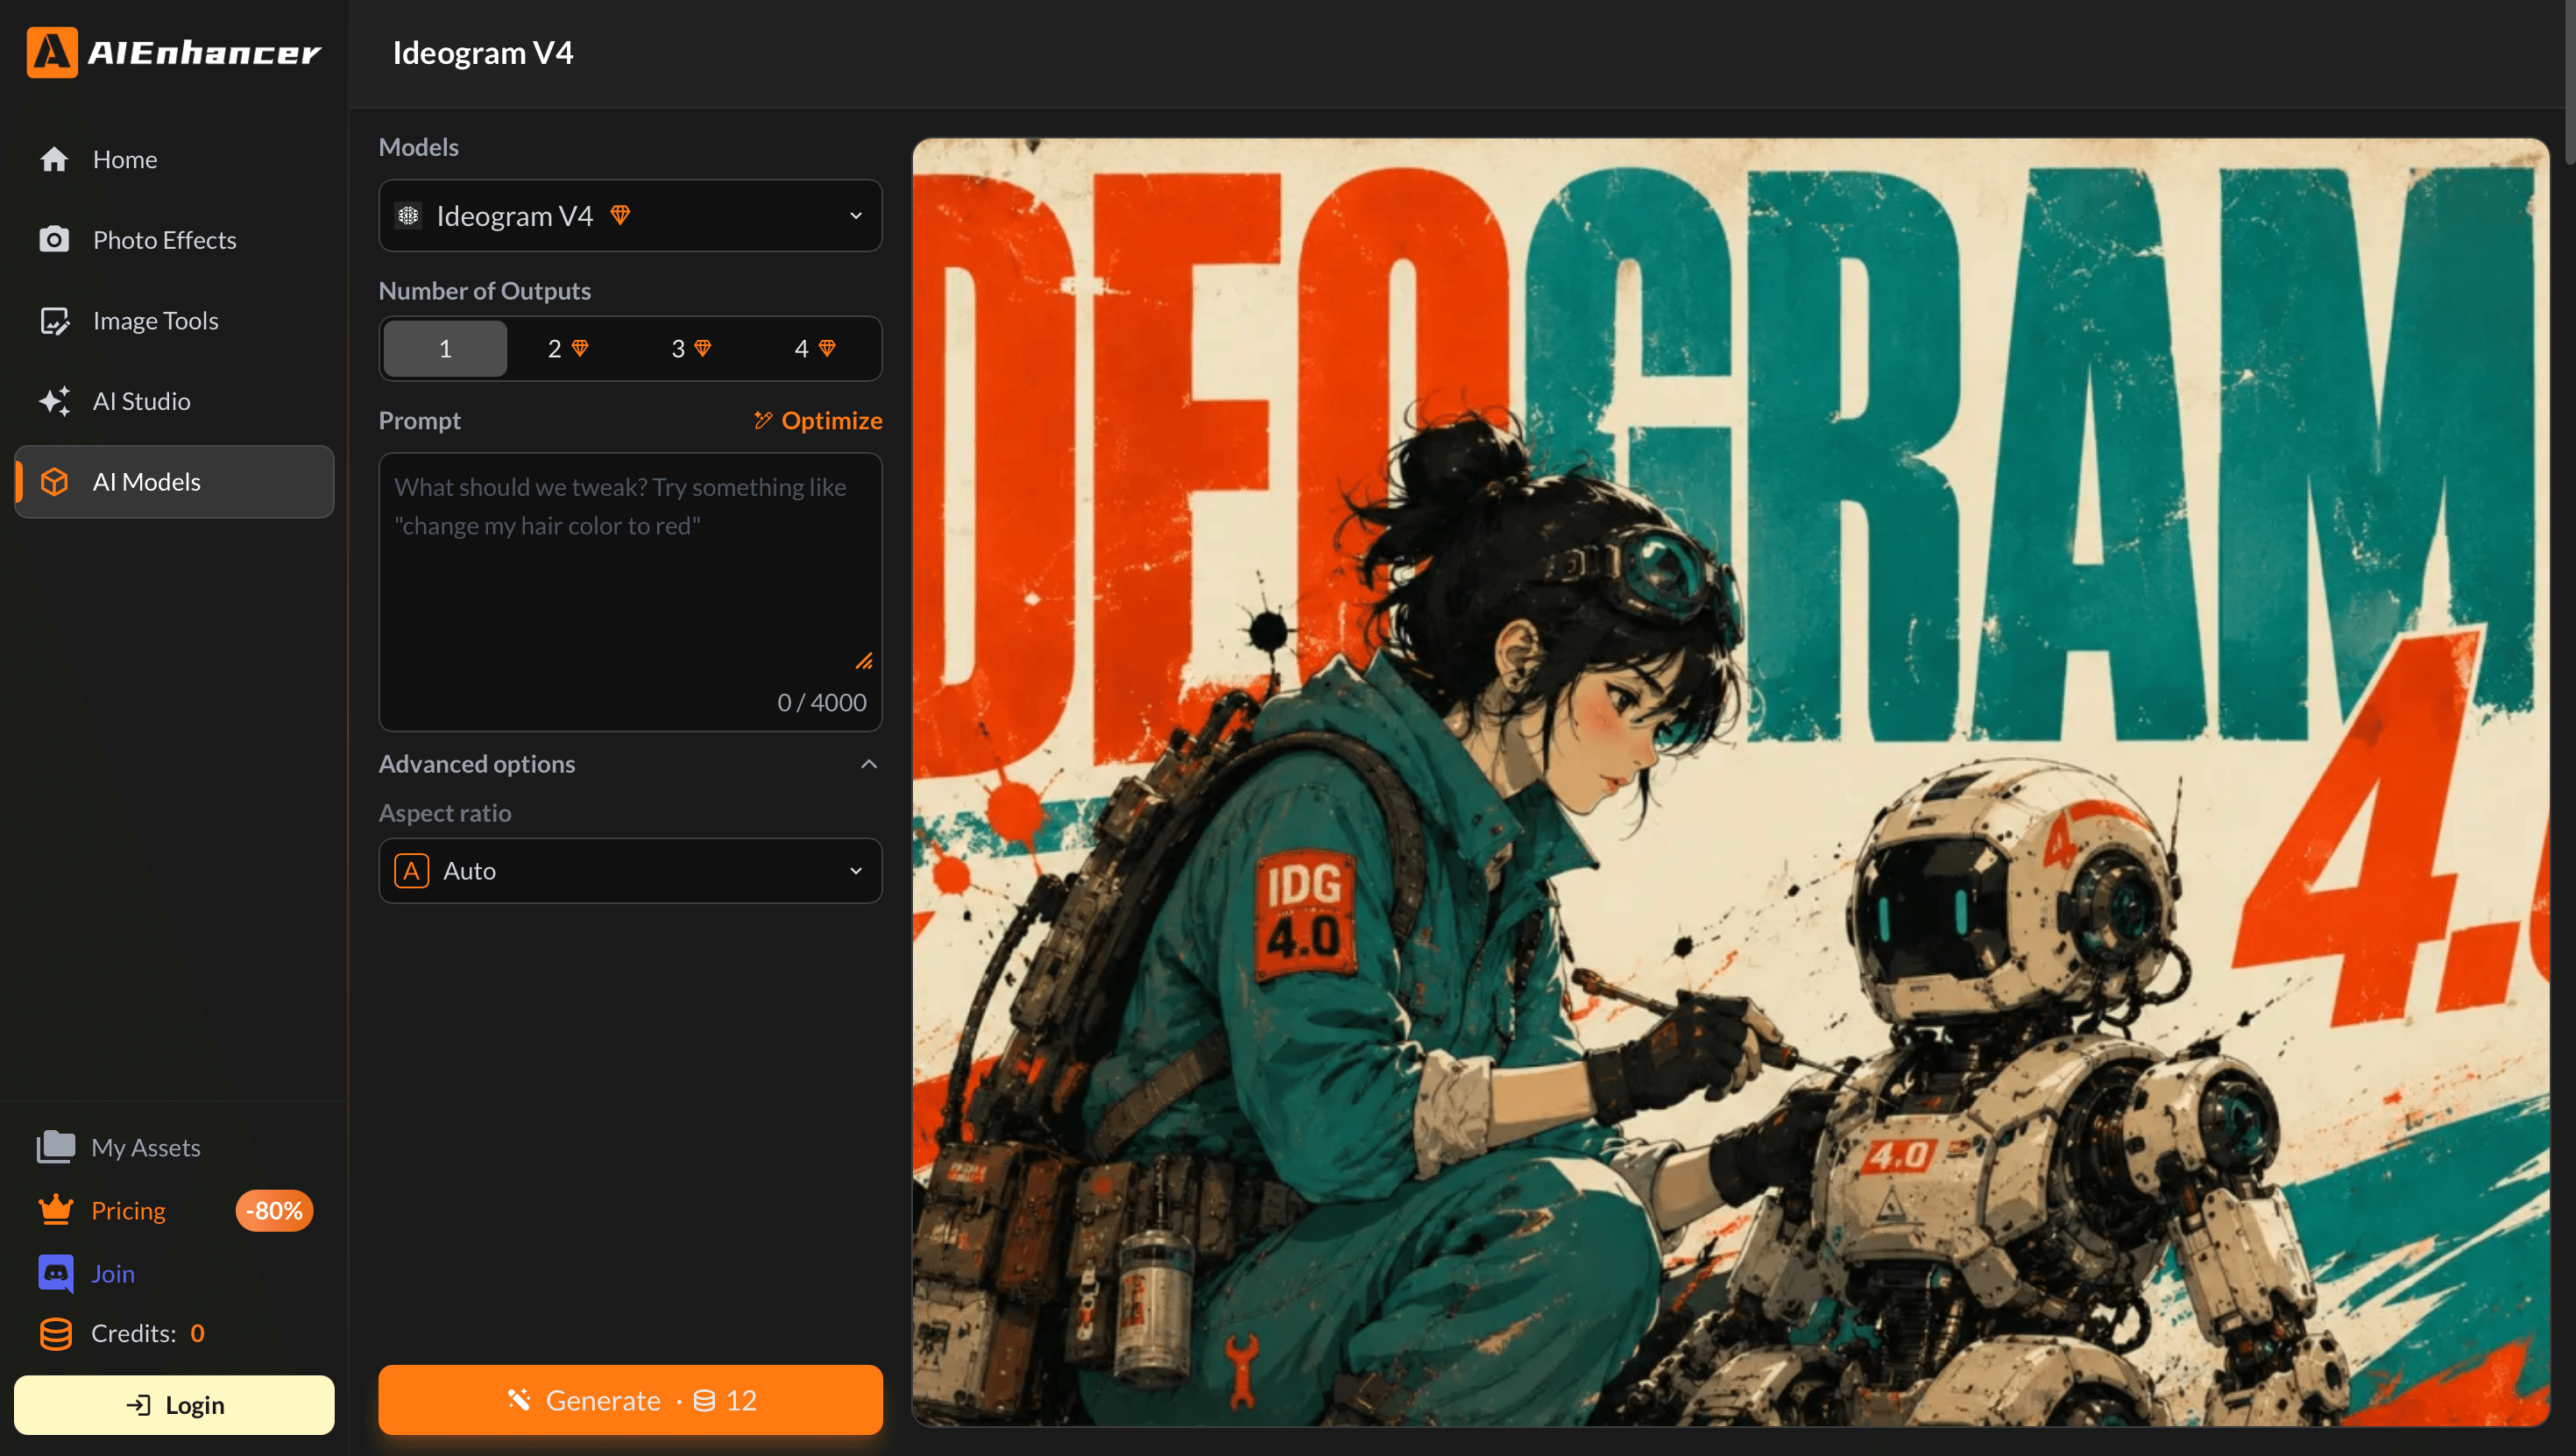Click the Image Tools edit icon

pos(54,320)
